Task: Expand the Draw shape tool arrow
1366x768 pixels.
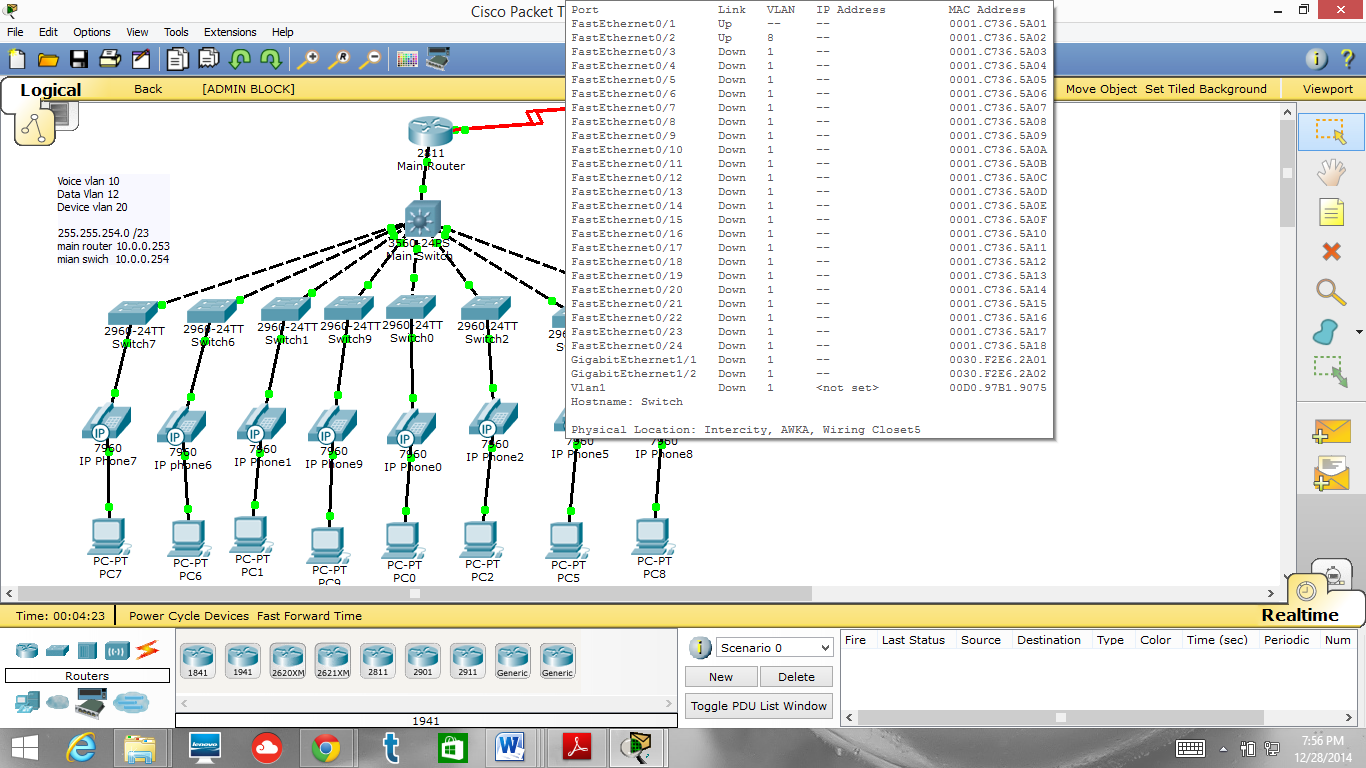Action: tap(1359, 332)
